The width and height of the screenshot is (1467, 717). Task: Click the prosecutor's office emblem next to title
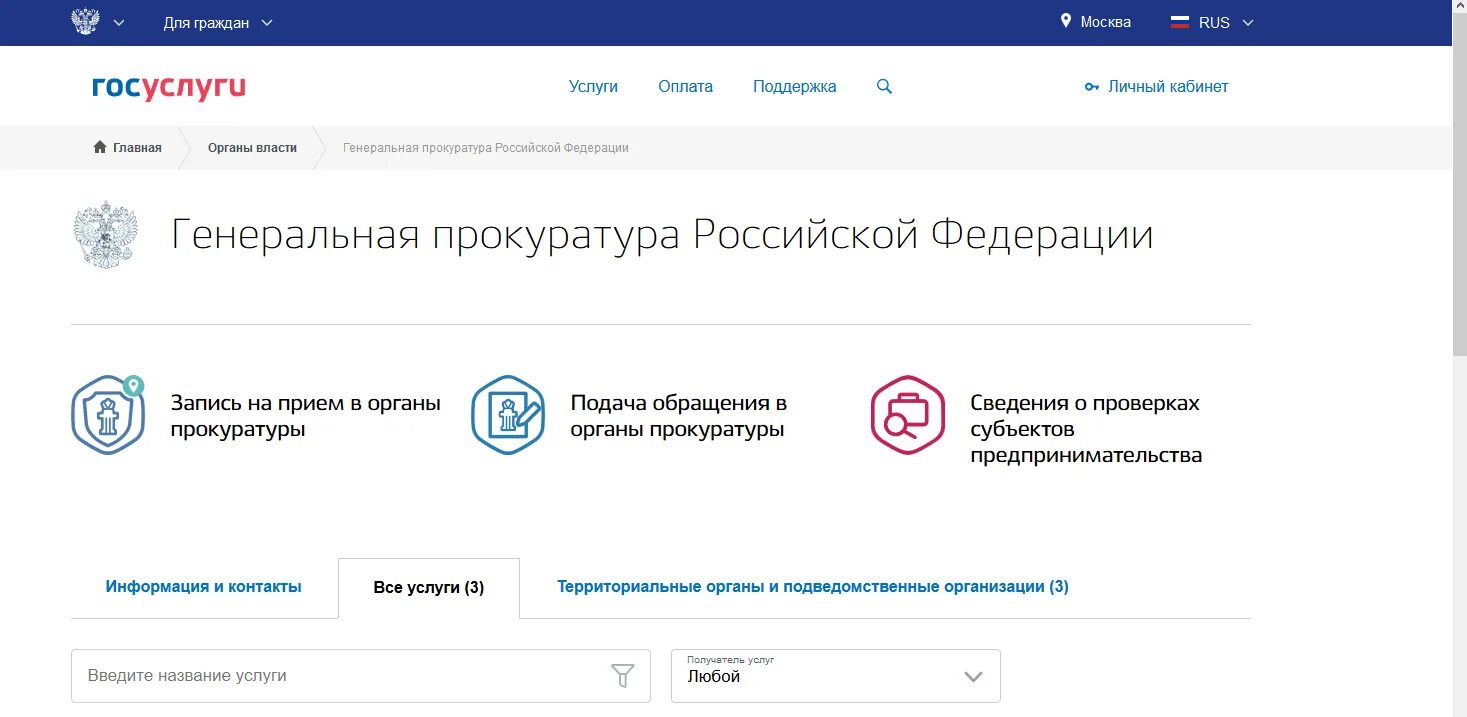point(105,235)
